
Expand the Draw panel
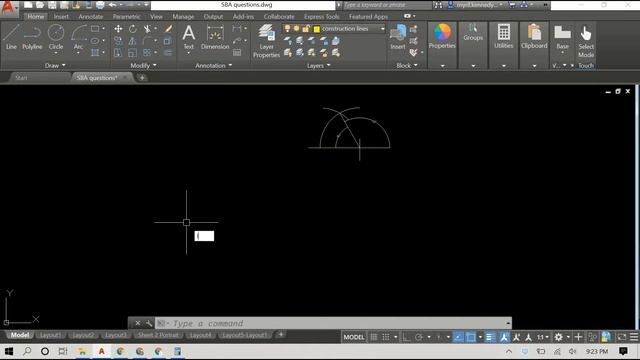pos(55,65)
